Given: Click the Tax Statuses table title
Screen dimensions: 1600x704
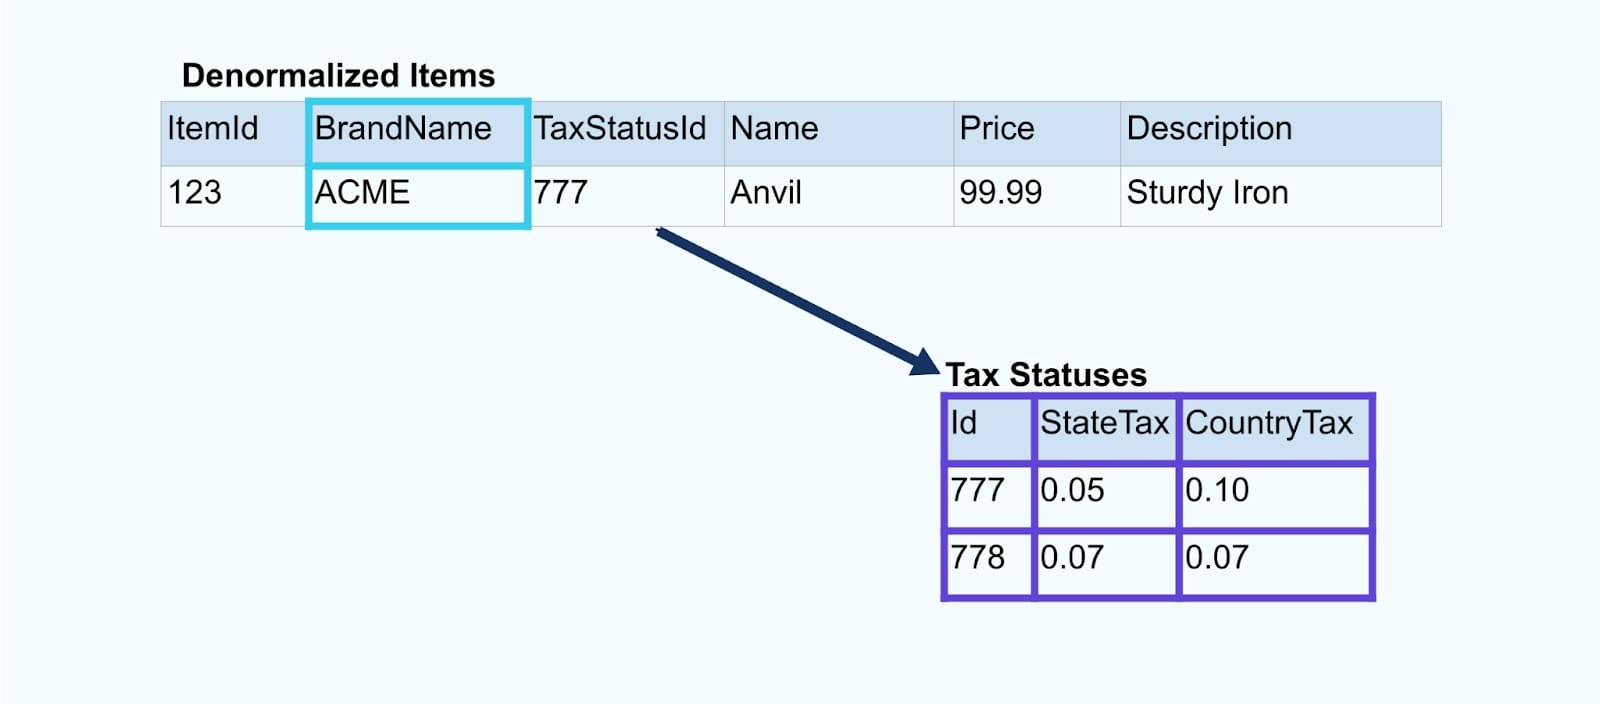Looking at the screenshot, I should [1046, 374].
